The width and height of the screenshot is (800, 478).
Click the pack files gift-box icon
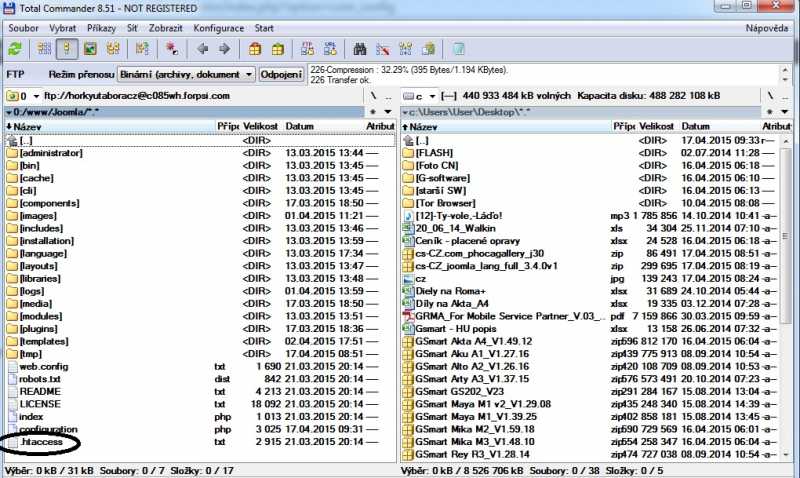(254, 48)
